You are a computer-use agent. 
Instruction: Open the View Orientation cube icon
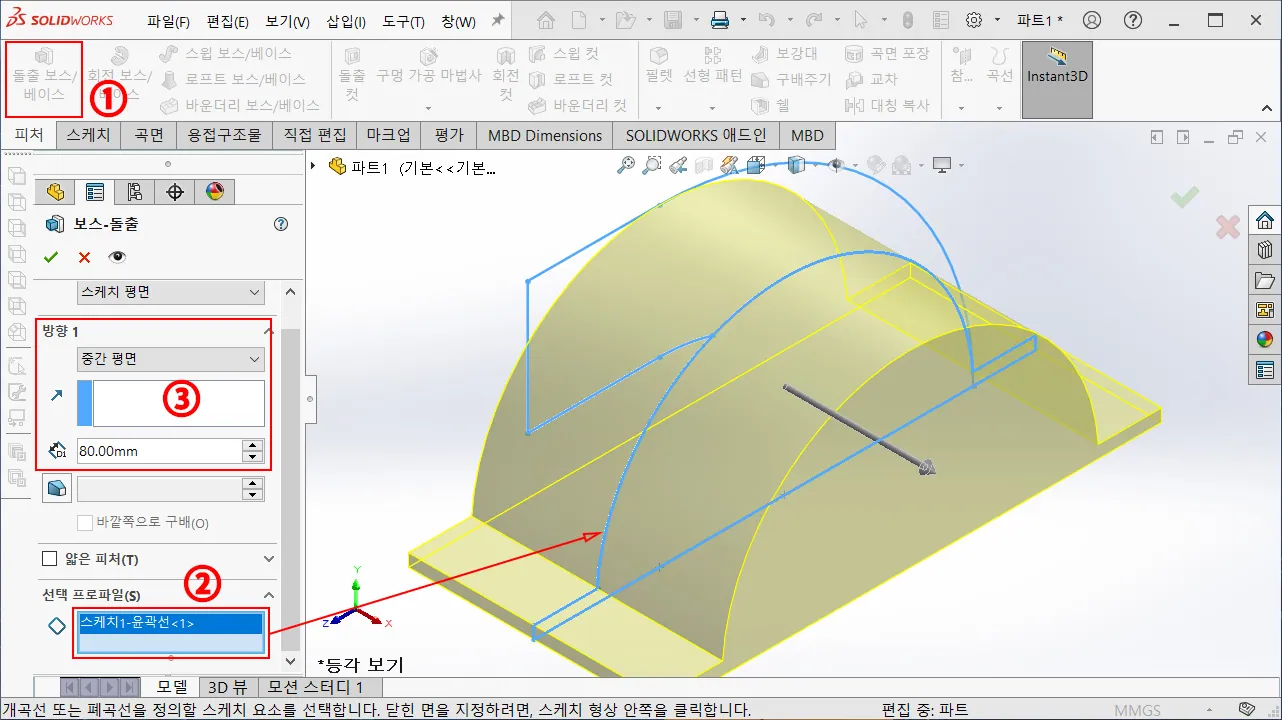pos(757,165)
